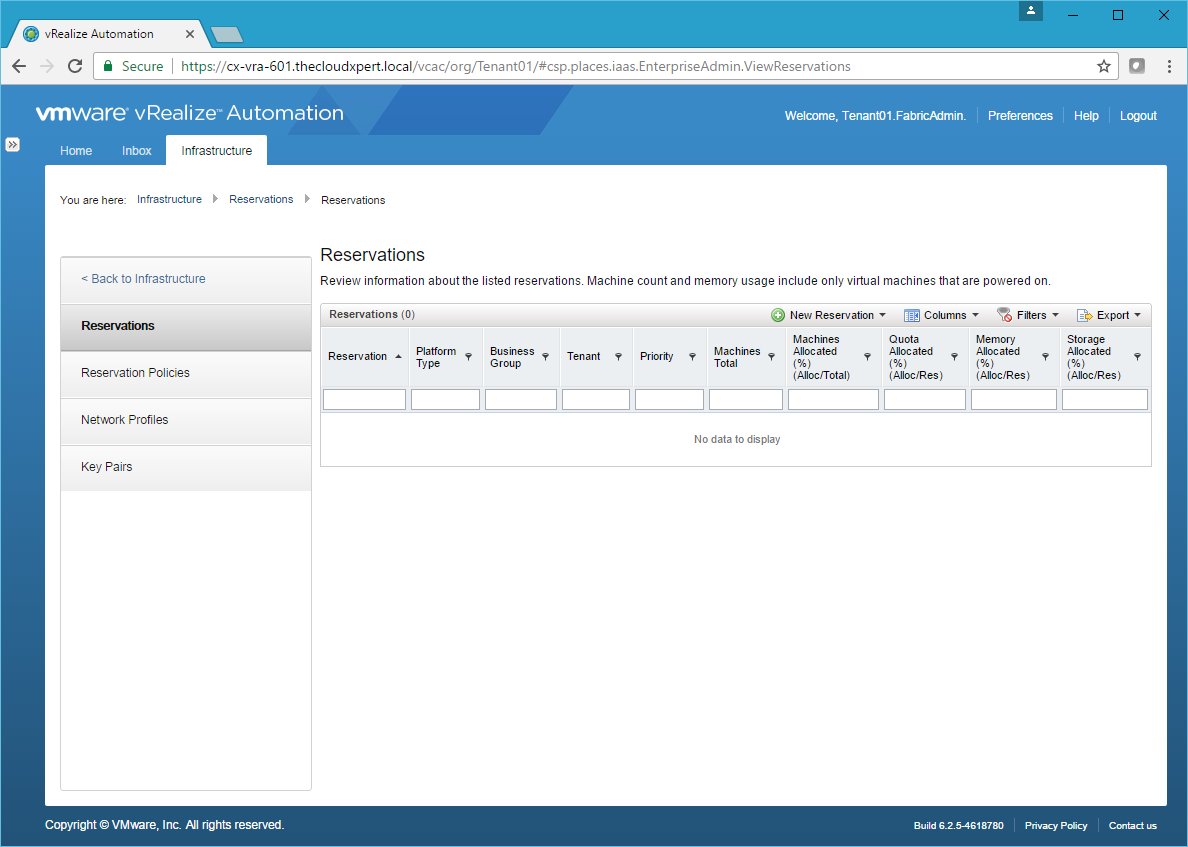Bookmark this page with the star icon
The width and height of the screenshot is (1188, 847).
click(1104, 66)
